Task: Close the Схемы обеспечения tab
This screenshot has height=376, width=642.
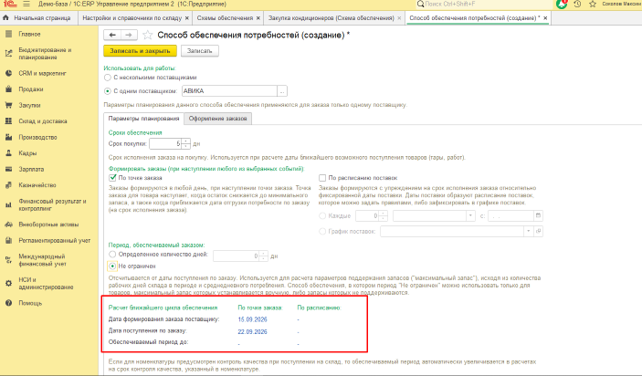Action: point(258,18)
